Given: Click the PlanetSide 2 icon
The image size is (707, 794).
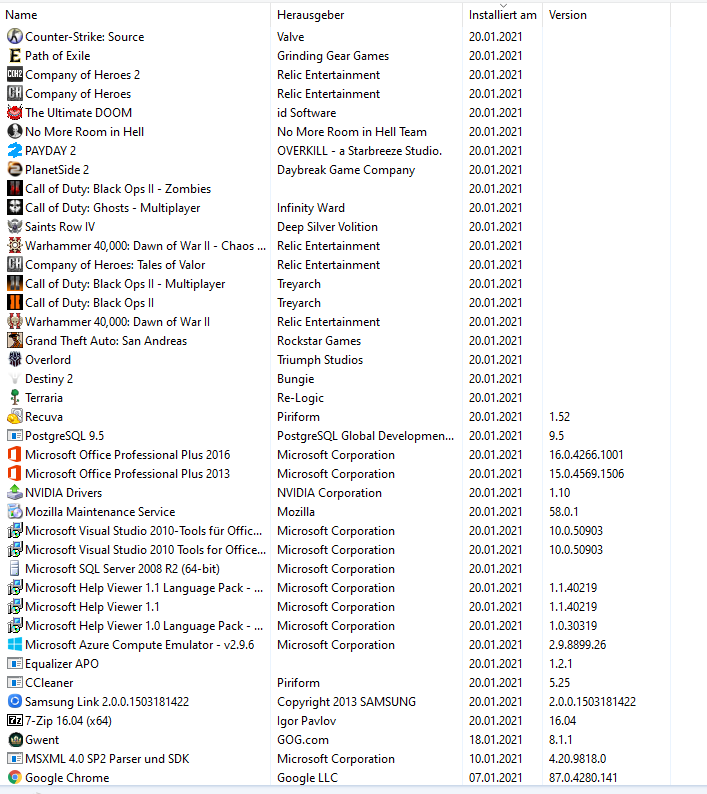Looking at the screenshot, I should click(x=15, y=170).
